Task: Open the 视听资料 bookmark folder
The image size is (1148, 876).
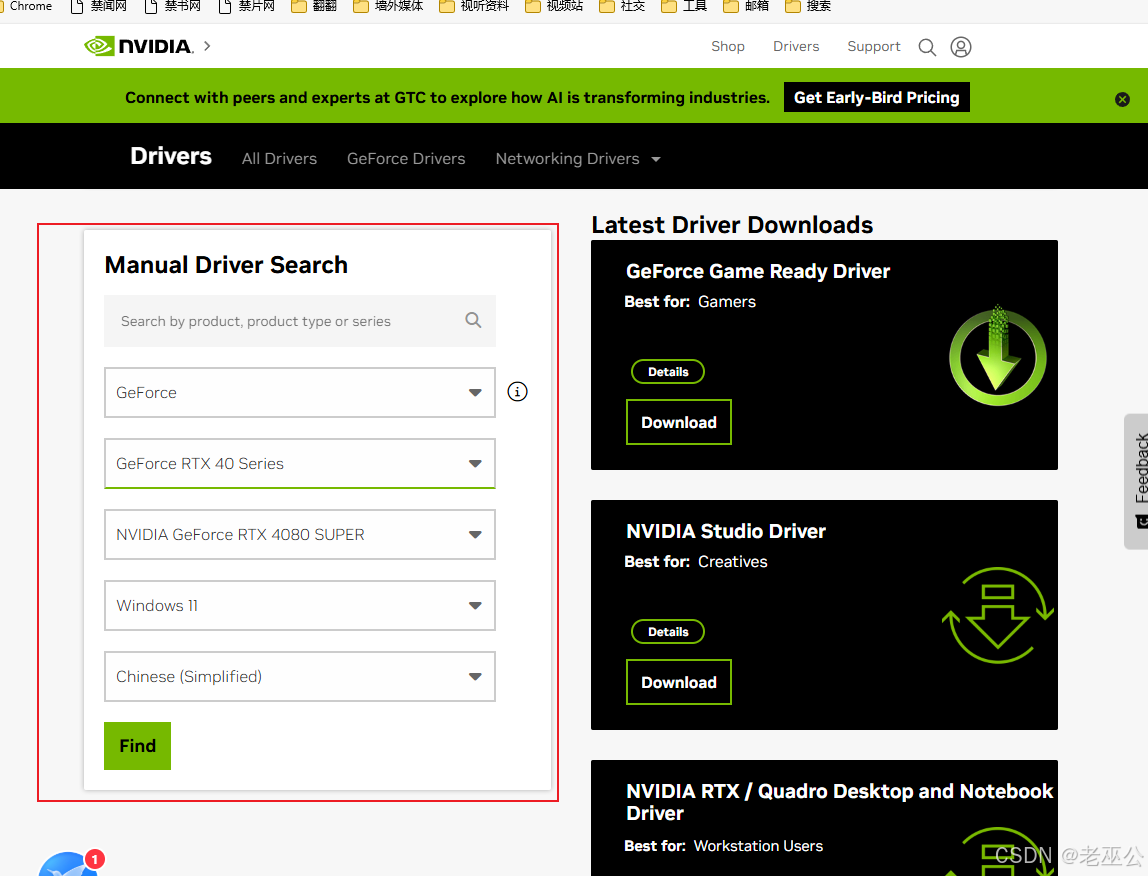Action: [474, 7]
